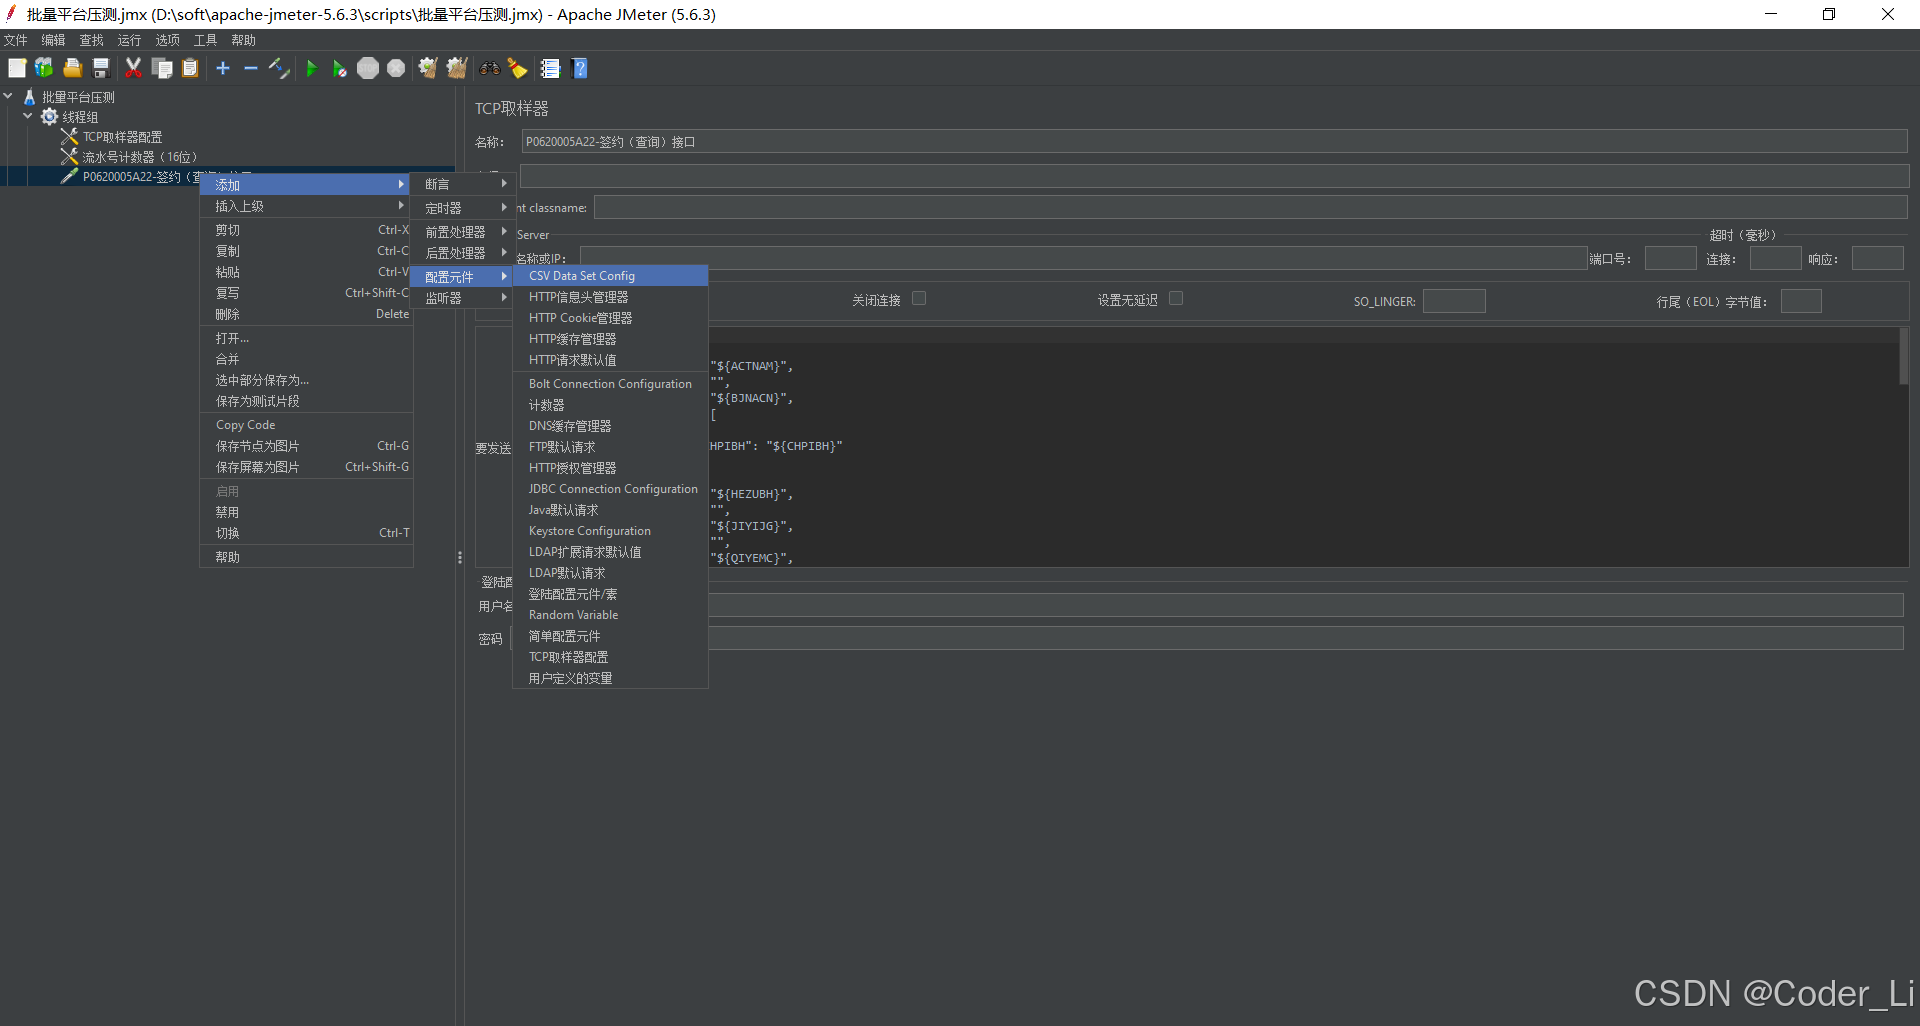Open the Templates toolbar icon

tap(44, 68)
